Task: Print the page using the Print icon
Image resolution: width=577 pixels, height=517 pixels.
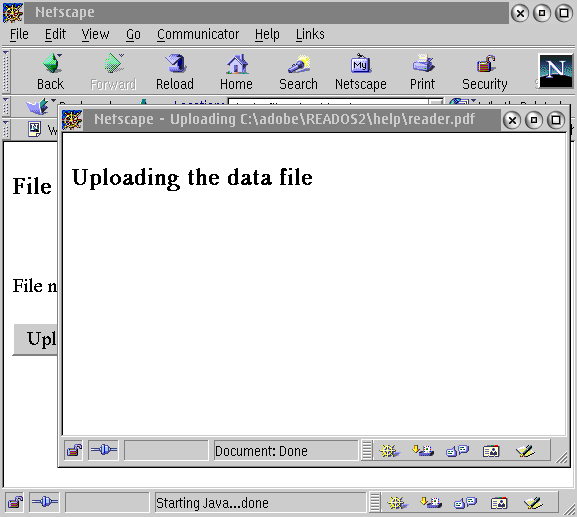Action: (423, 72)
